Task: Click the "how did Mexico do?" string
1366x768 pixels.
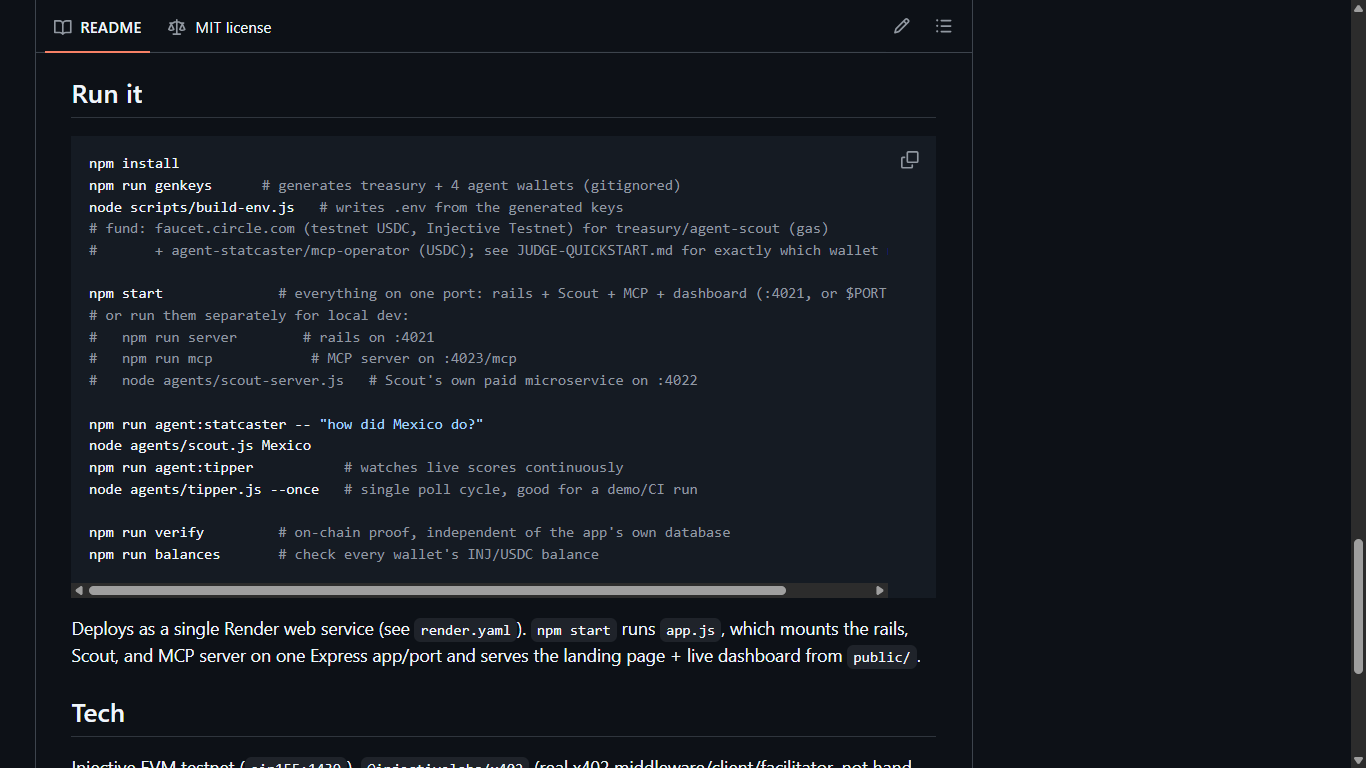Action: tap(401, 424)
